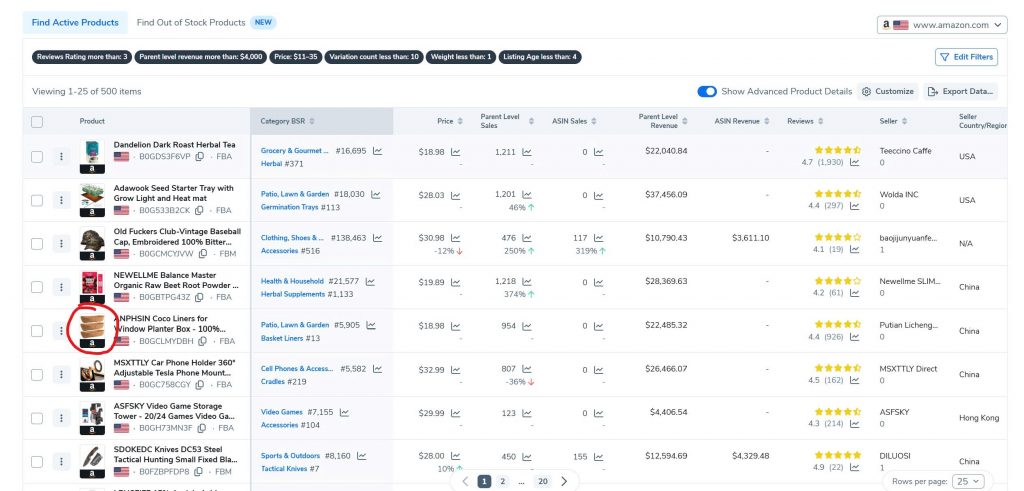Jump to page 20 in pagination
Viewport: 1024px width, 491px height.
(543, 481)
